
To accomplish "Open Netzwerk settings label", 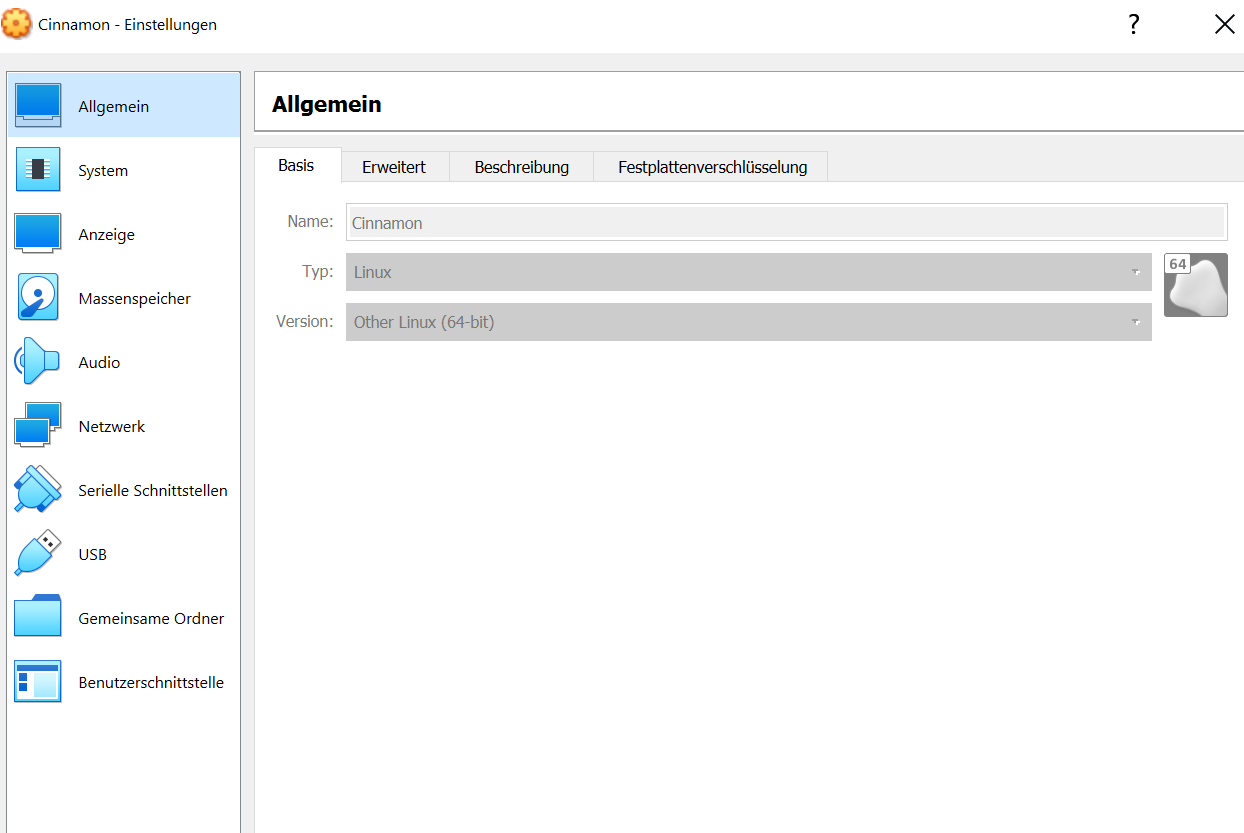I will pyautogui.click(x=112, y=427).
